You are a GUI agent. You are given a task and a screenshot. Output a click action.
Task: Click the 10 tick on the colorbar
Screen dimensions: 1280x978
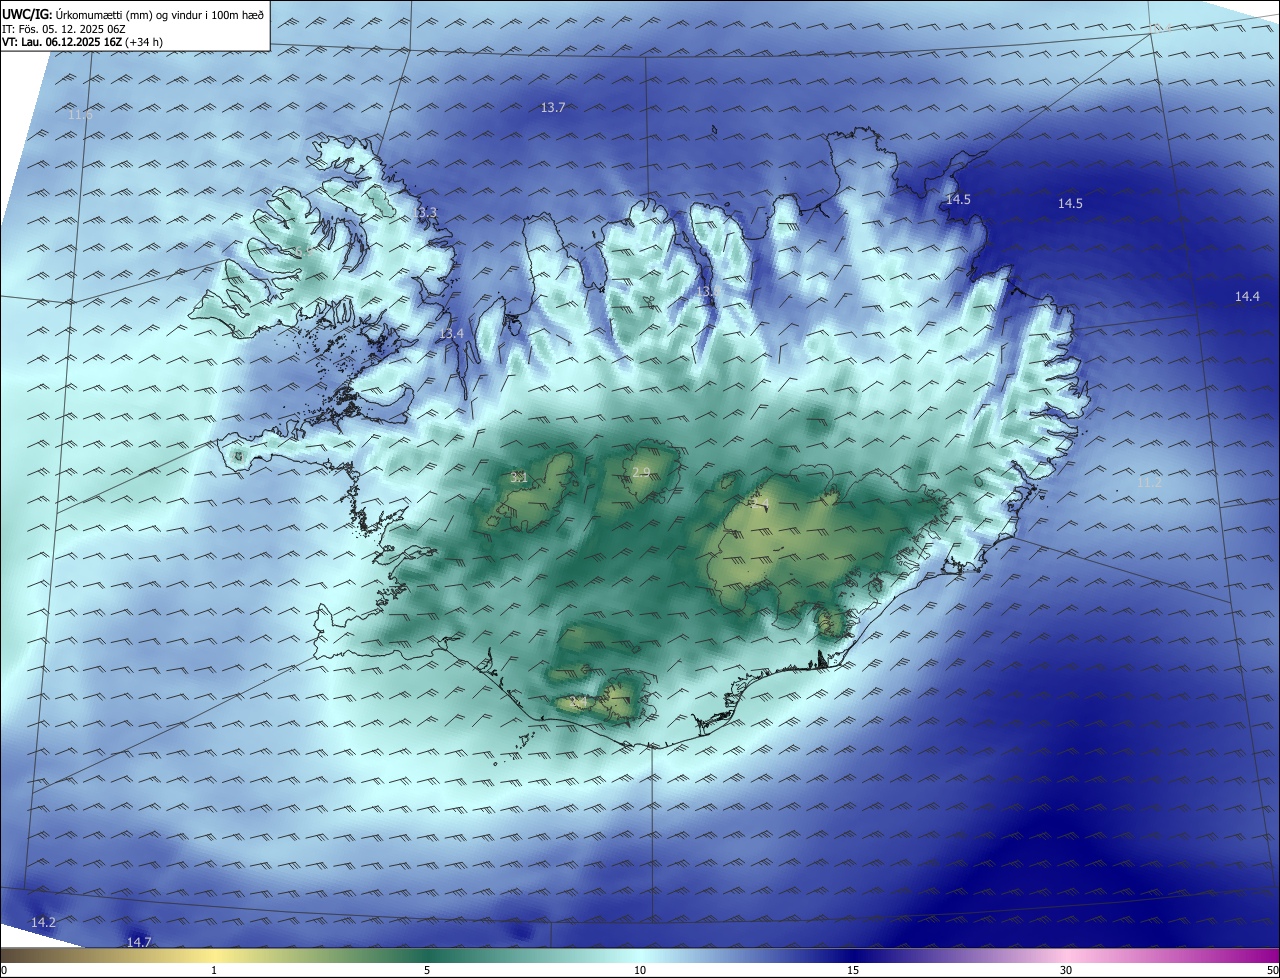pyautogui.click(x=640, y=970)
